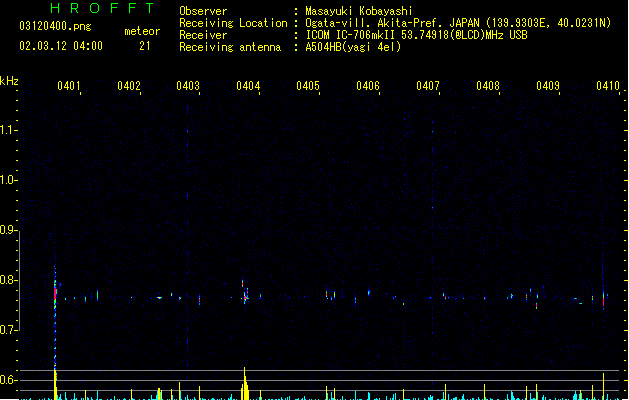Click the A504HB(yagi 4el) antenna text
This screenshot has width=629, height=400.
coord(353,47)
